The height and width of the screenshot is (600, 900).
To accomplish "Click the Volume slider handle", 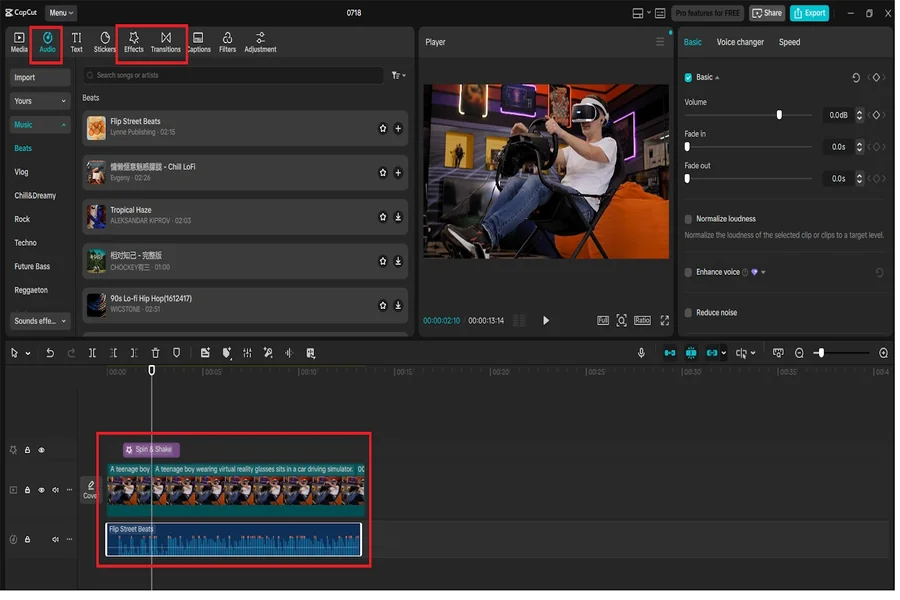I will coord(779,115).
